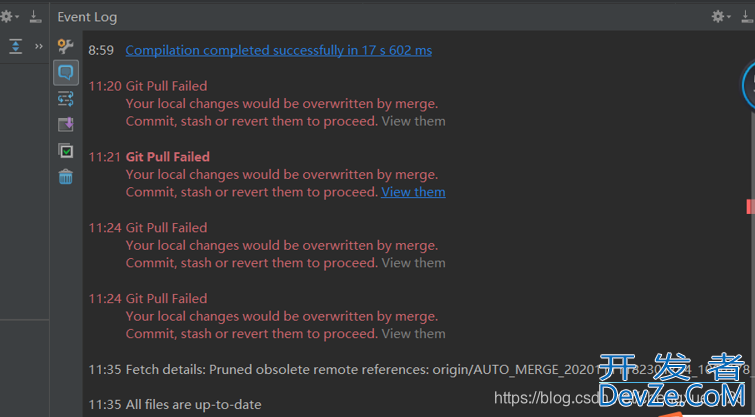Image resolution: width=755 pixels, height=417 pixels.
Task: Open Event Log settings wrench icon
Action: (65, 46)
